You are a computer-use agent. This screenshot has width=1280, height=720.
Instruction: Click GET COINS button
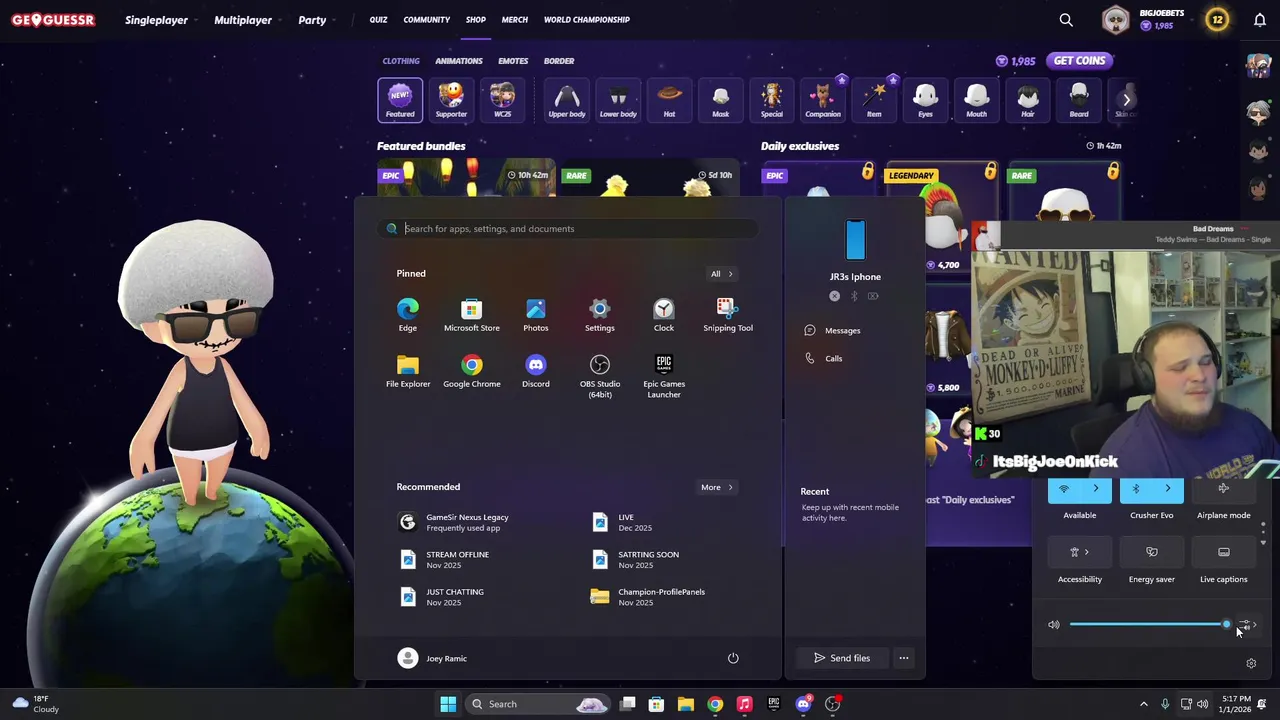click(x=1079, y=61)
